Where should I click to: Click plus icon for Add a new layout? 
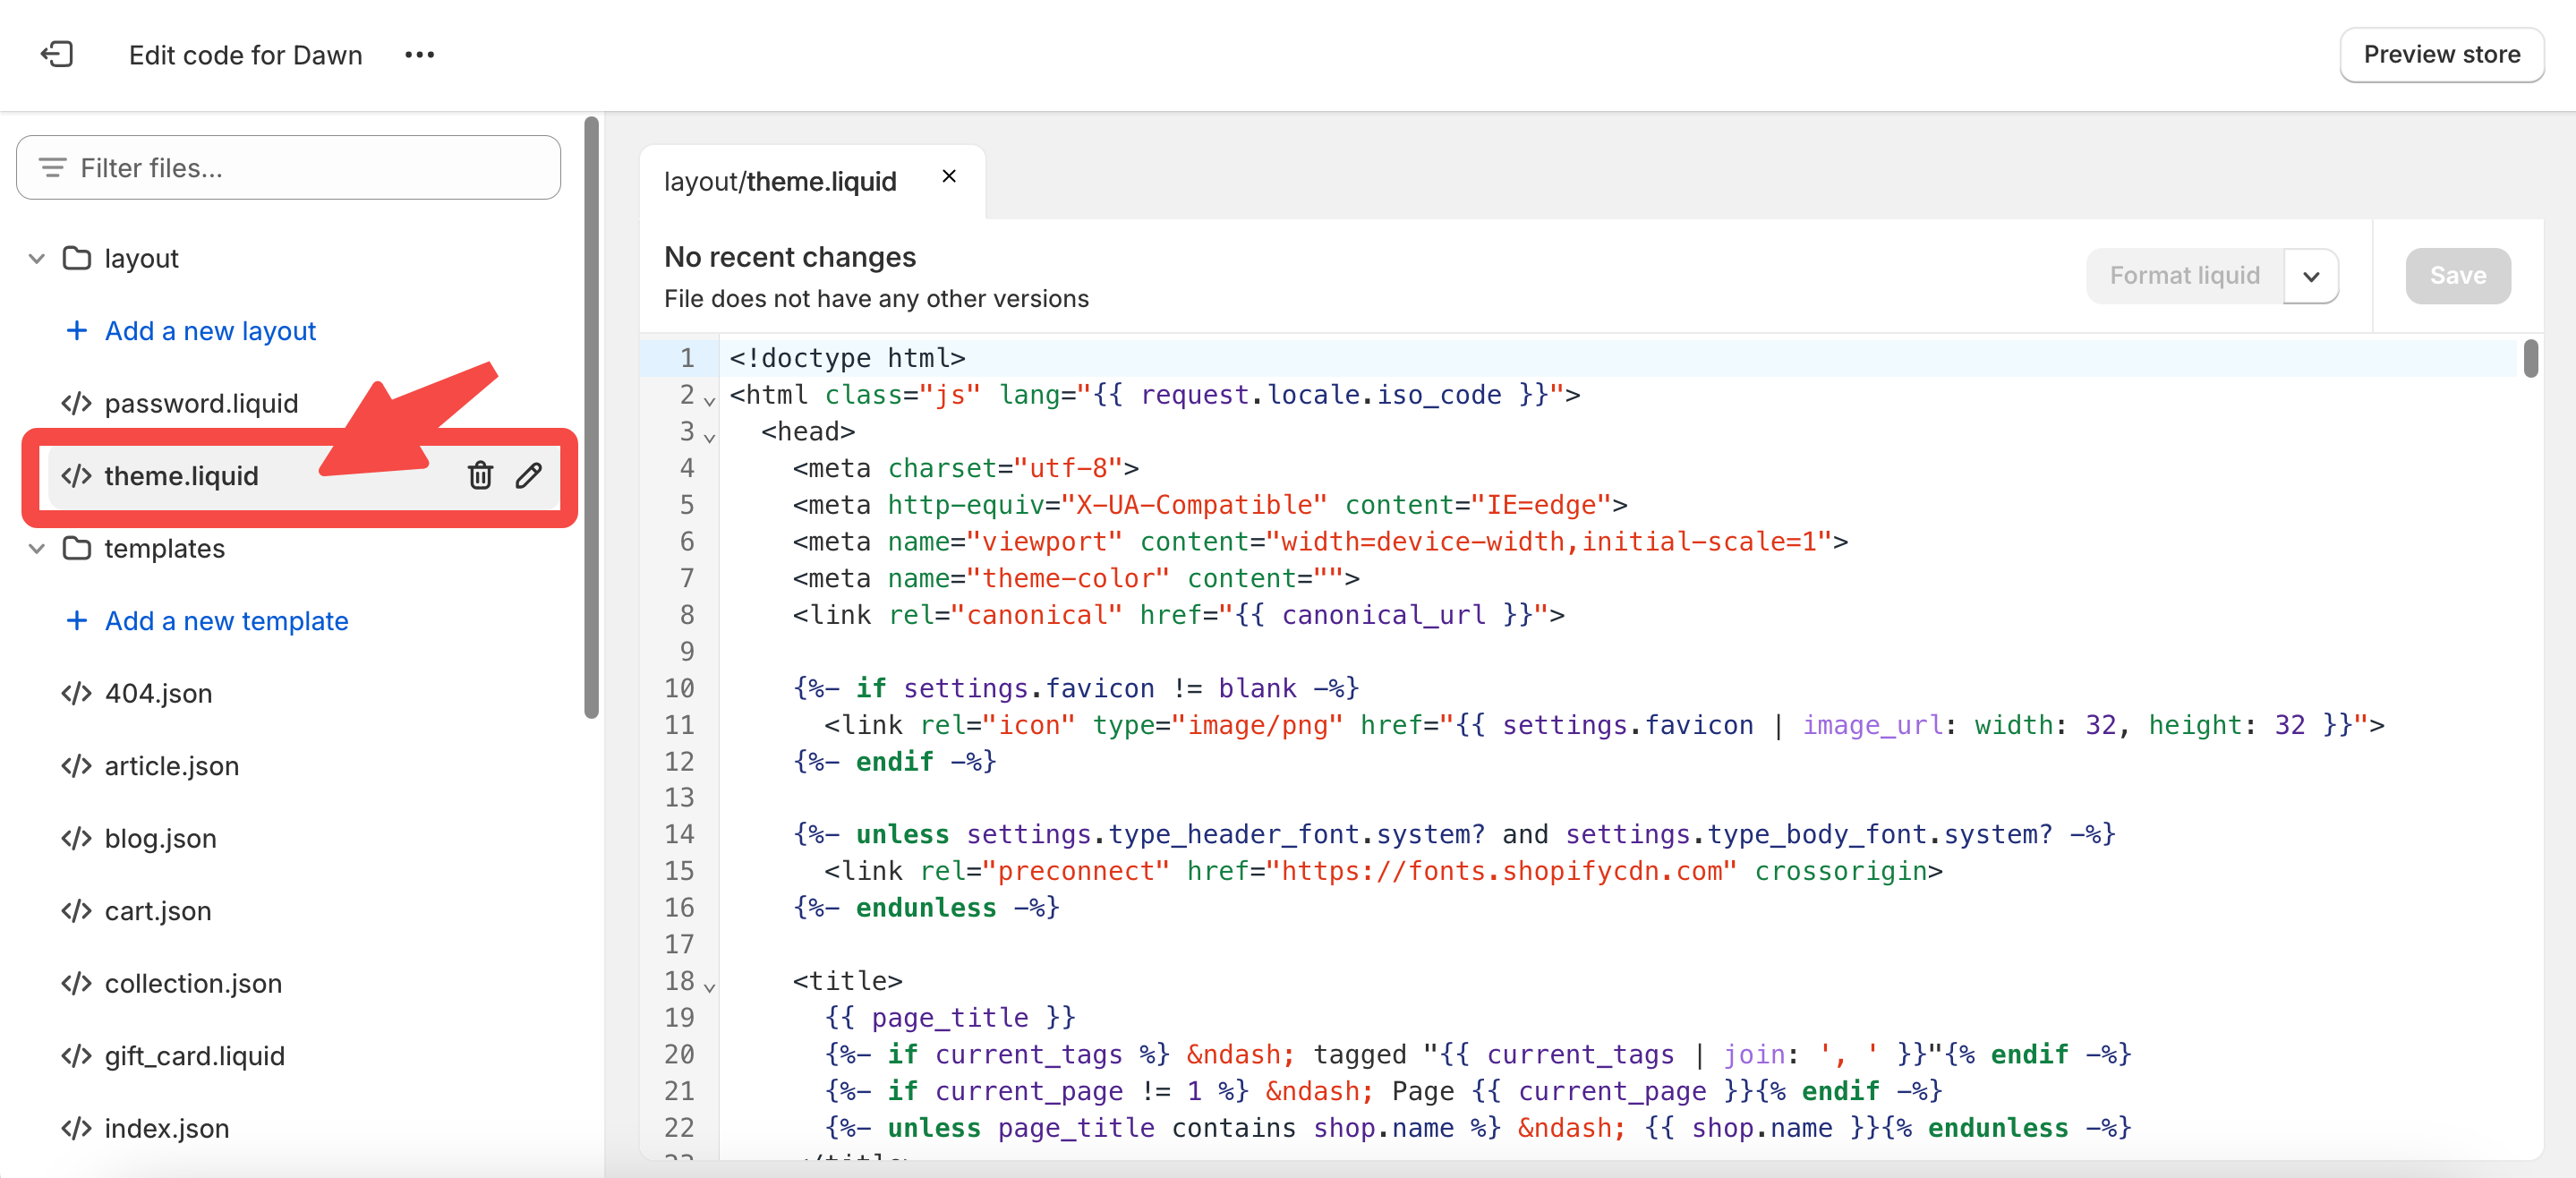click(x=76, y=331)
